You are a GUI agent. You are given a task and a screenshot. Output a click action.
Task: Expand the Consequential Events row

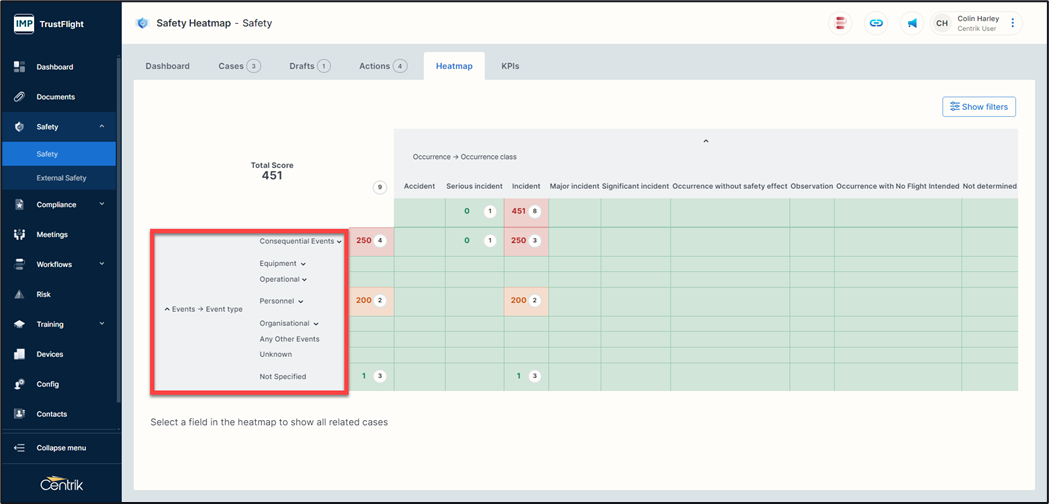pos(339,242)
